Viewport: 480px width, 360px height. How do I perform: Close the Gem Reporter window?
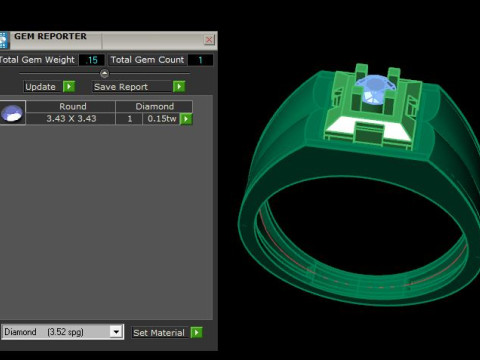click(209, 40)
